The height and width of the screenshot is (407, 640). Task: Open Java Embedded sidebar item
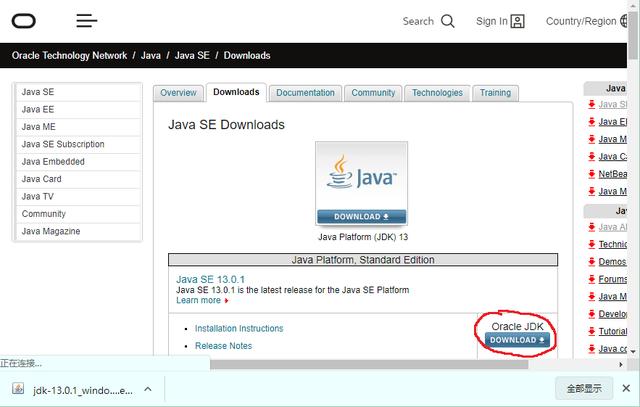tap(79, 162)
